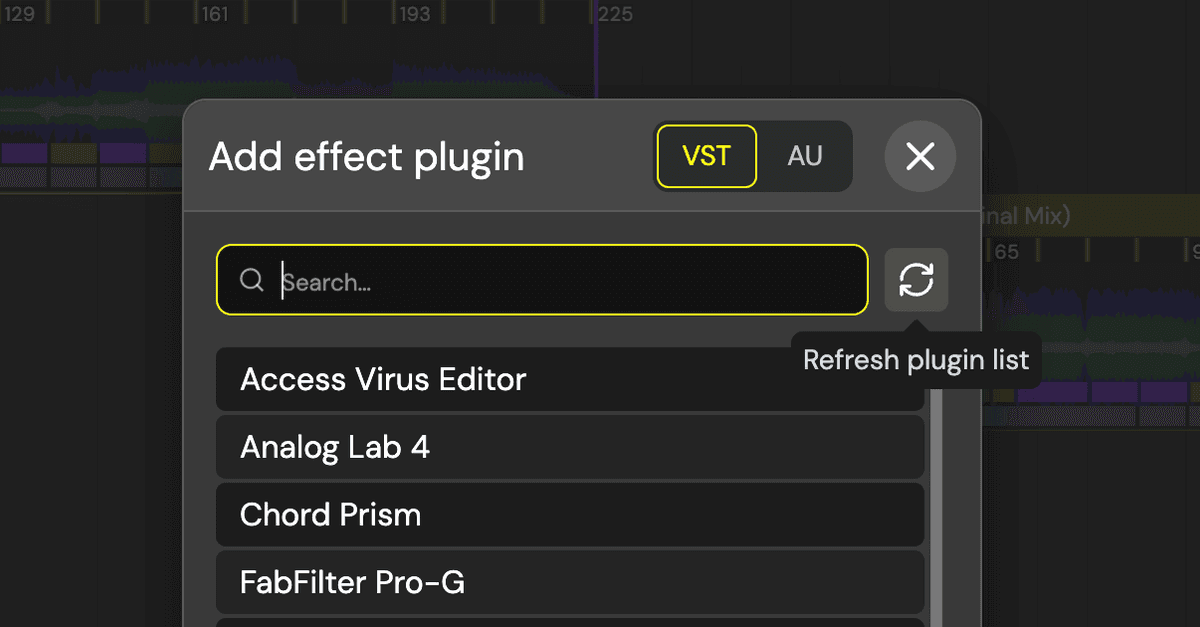Switch to the VST plugin format
Viewport: 1200px width, 627px height.
click(x=706, y=156)
